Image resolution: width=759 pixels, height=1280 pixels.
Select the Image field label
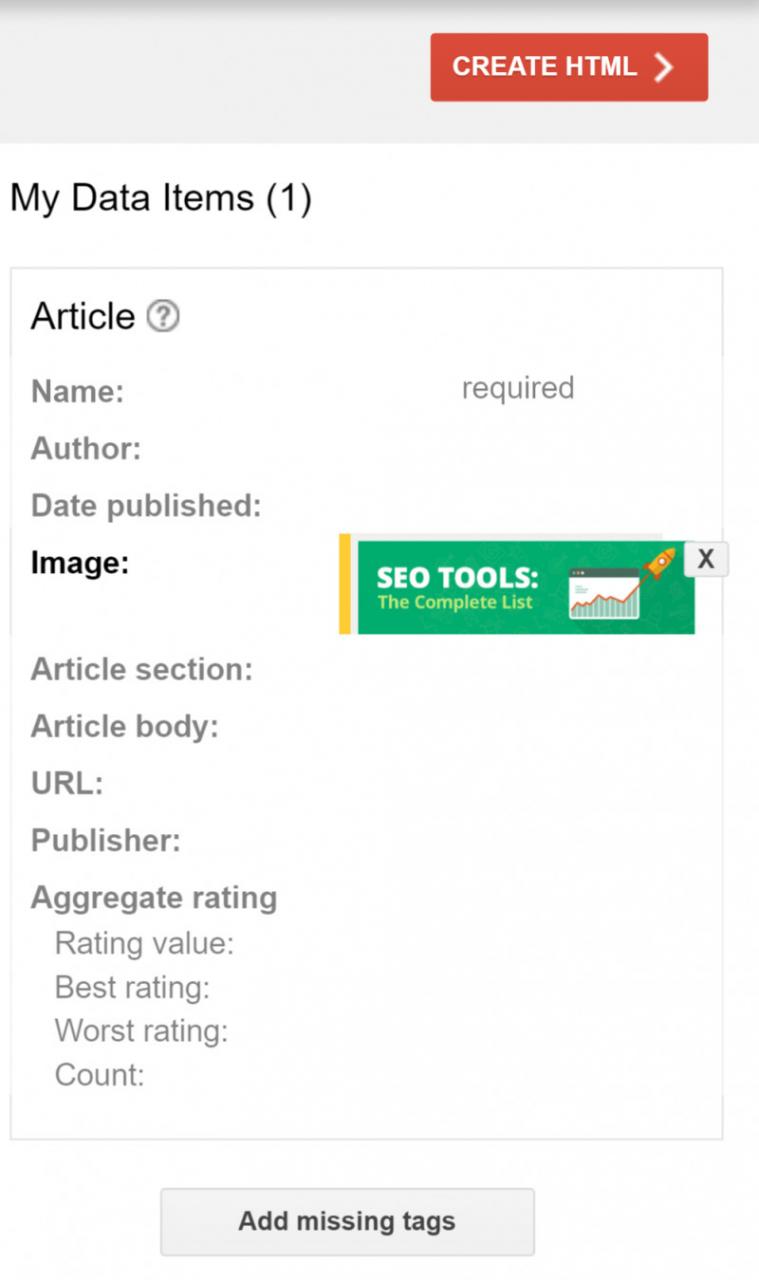(x=80, y=563)
